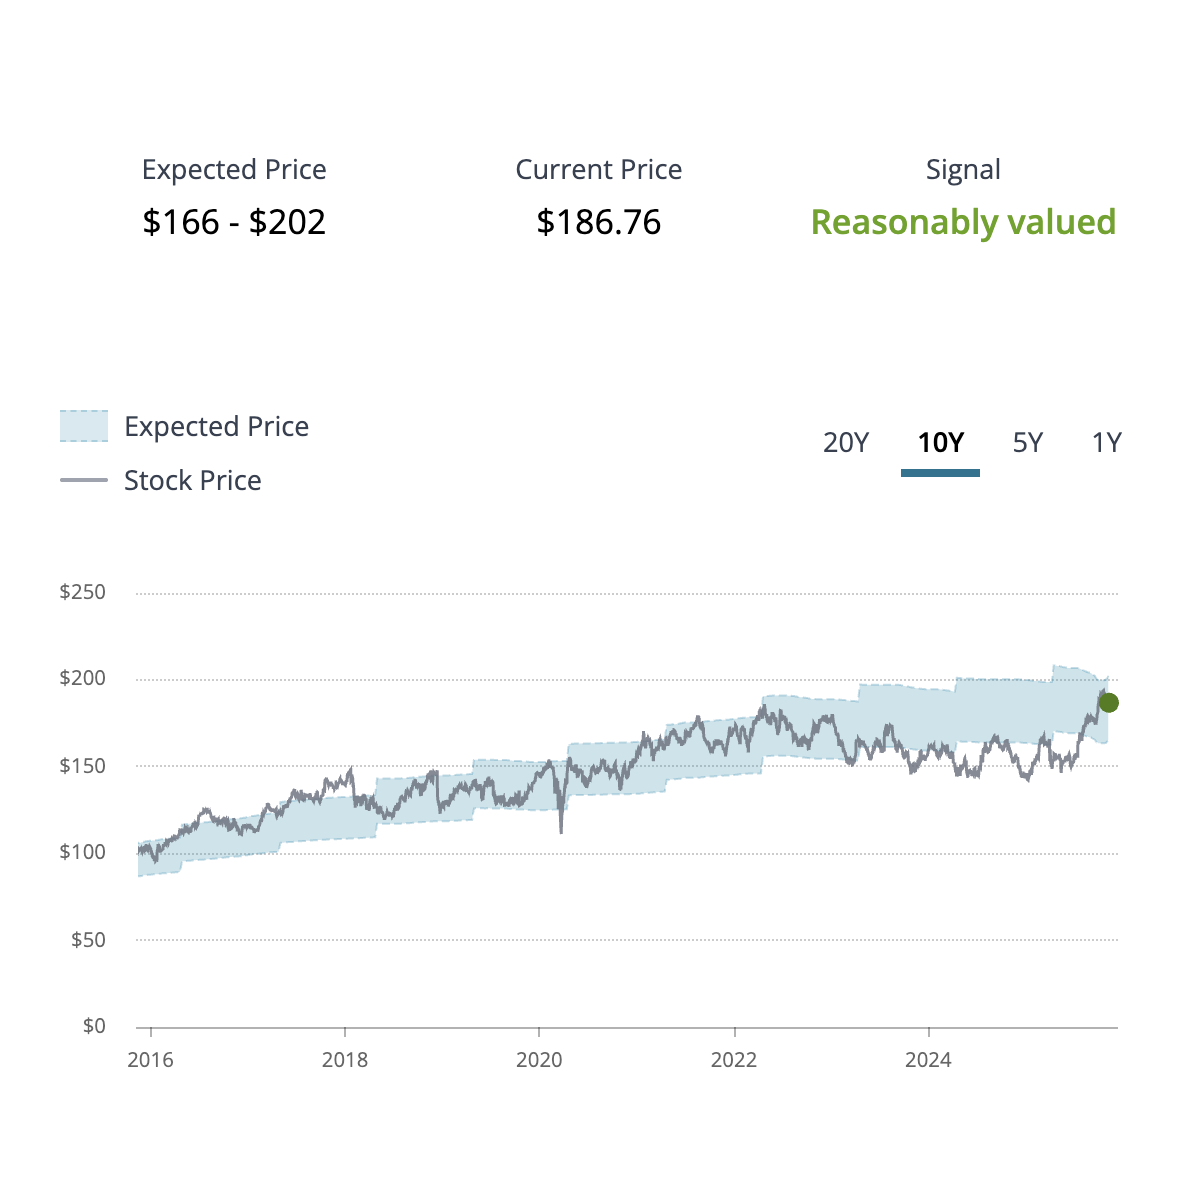1192x1192 pixels.
Task: Click the Stock Price legend line icon
Action: tap(86, 481)
